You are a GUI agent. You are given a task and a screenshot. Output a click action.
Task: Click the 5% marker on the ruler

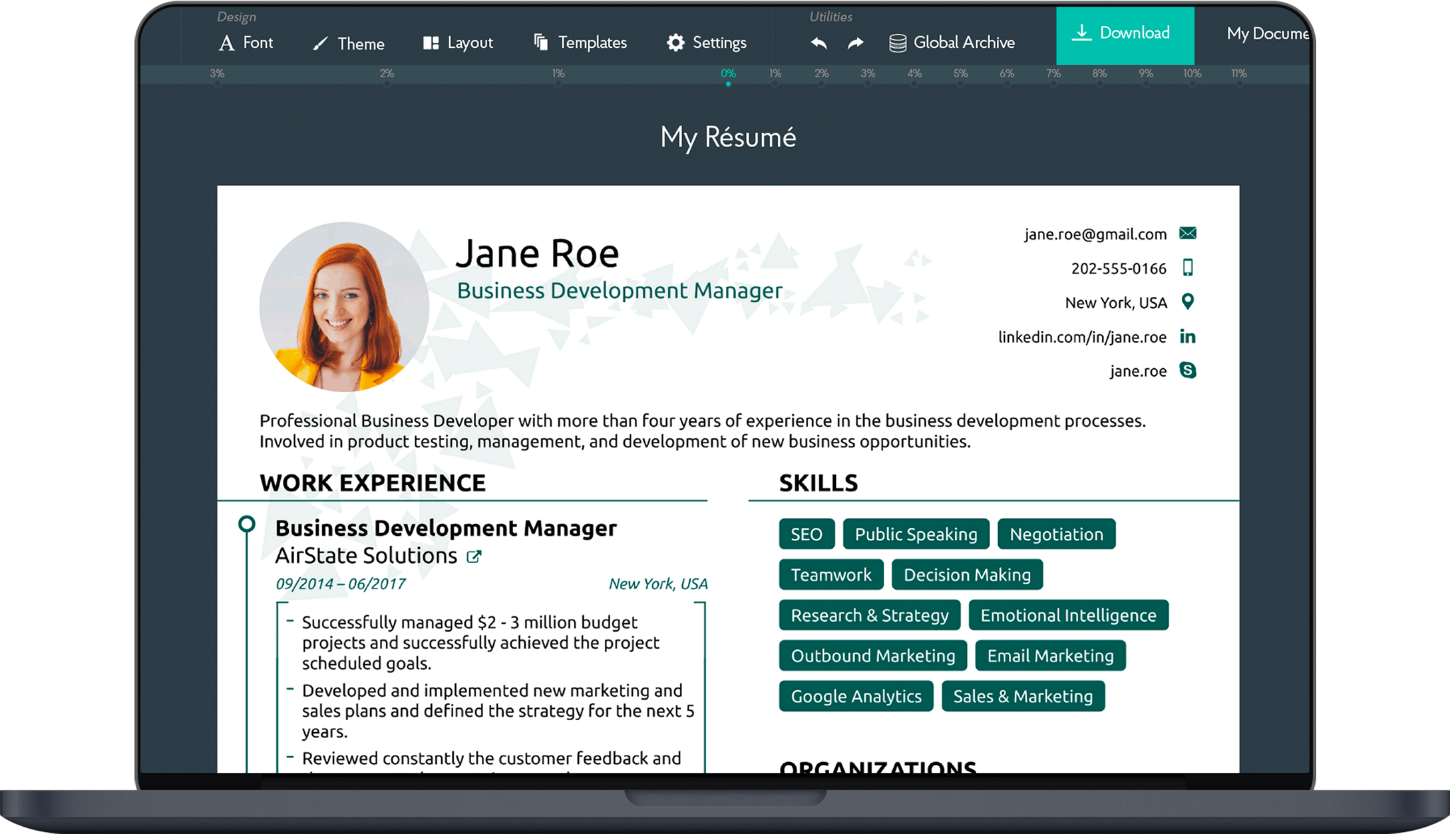(960, 75)
